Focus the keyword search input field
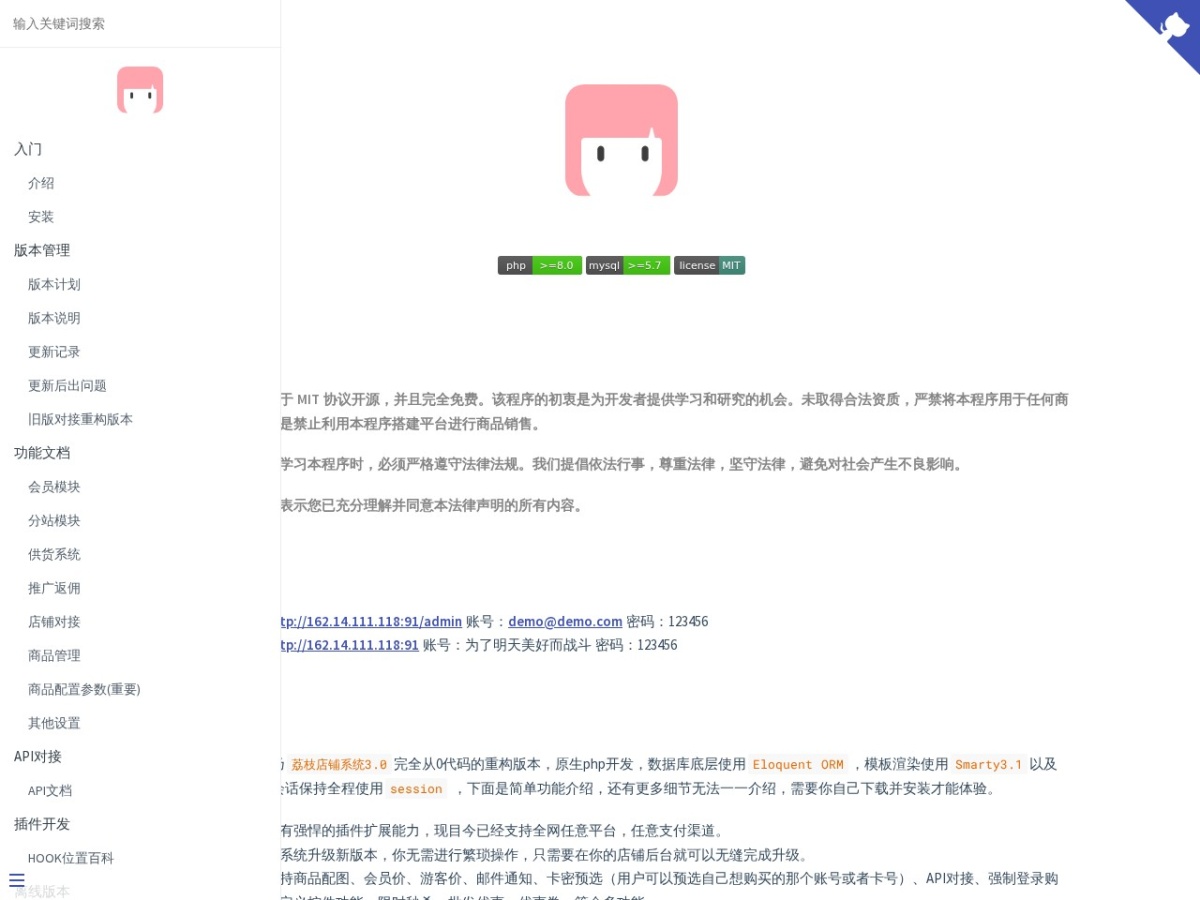The width and height of the screenshot is (1200, 900). click(x=140, y=23)
